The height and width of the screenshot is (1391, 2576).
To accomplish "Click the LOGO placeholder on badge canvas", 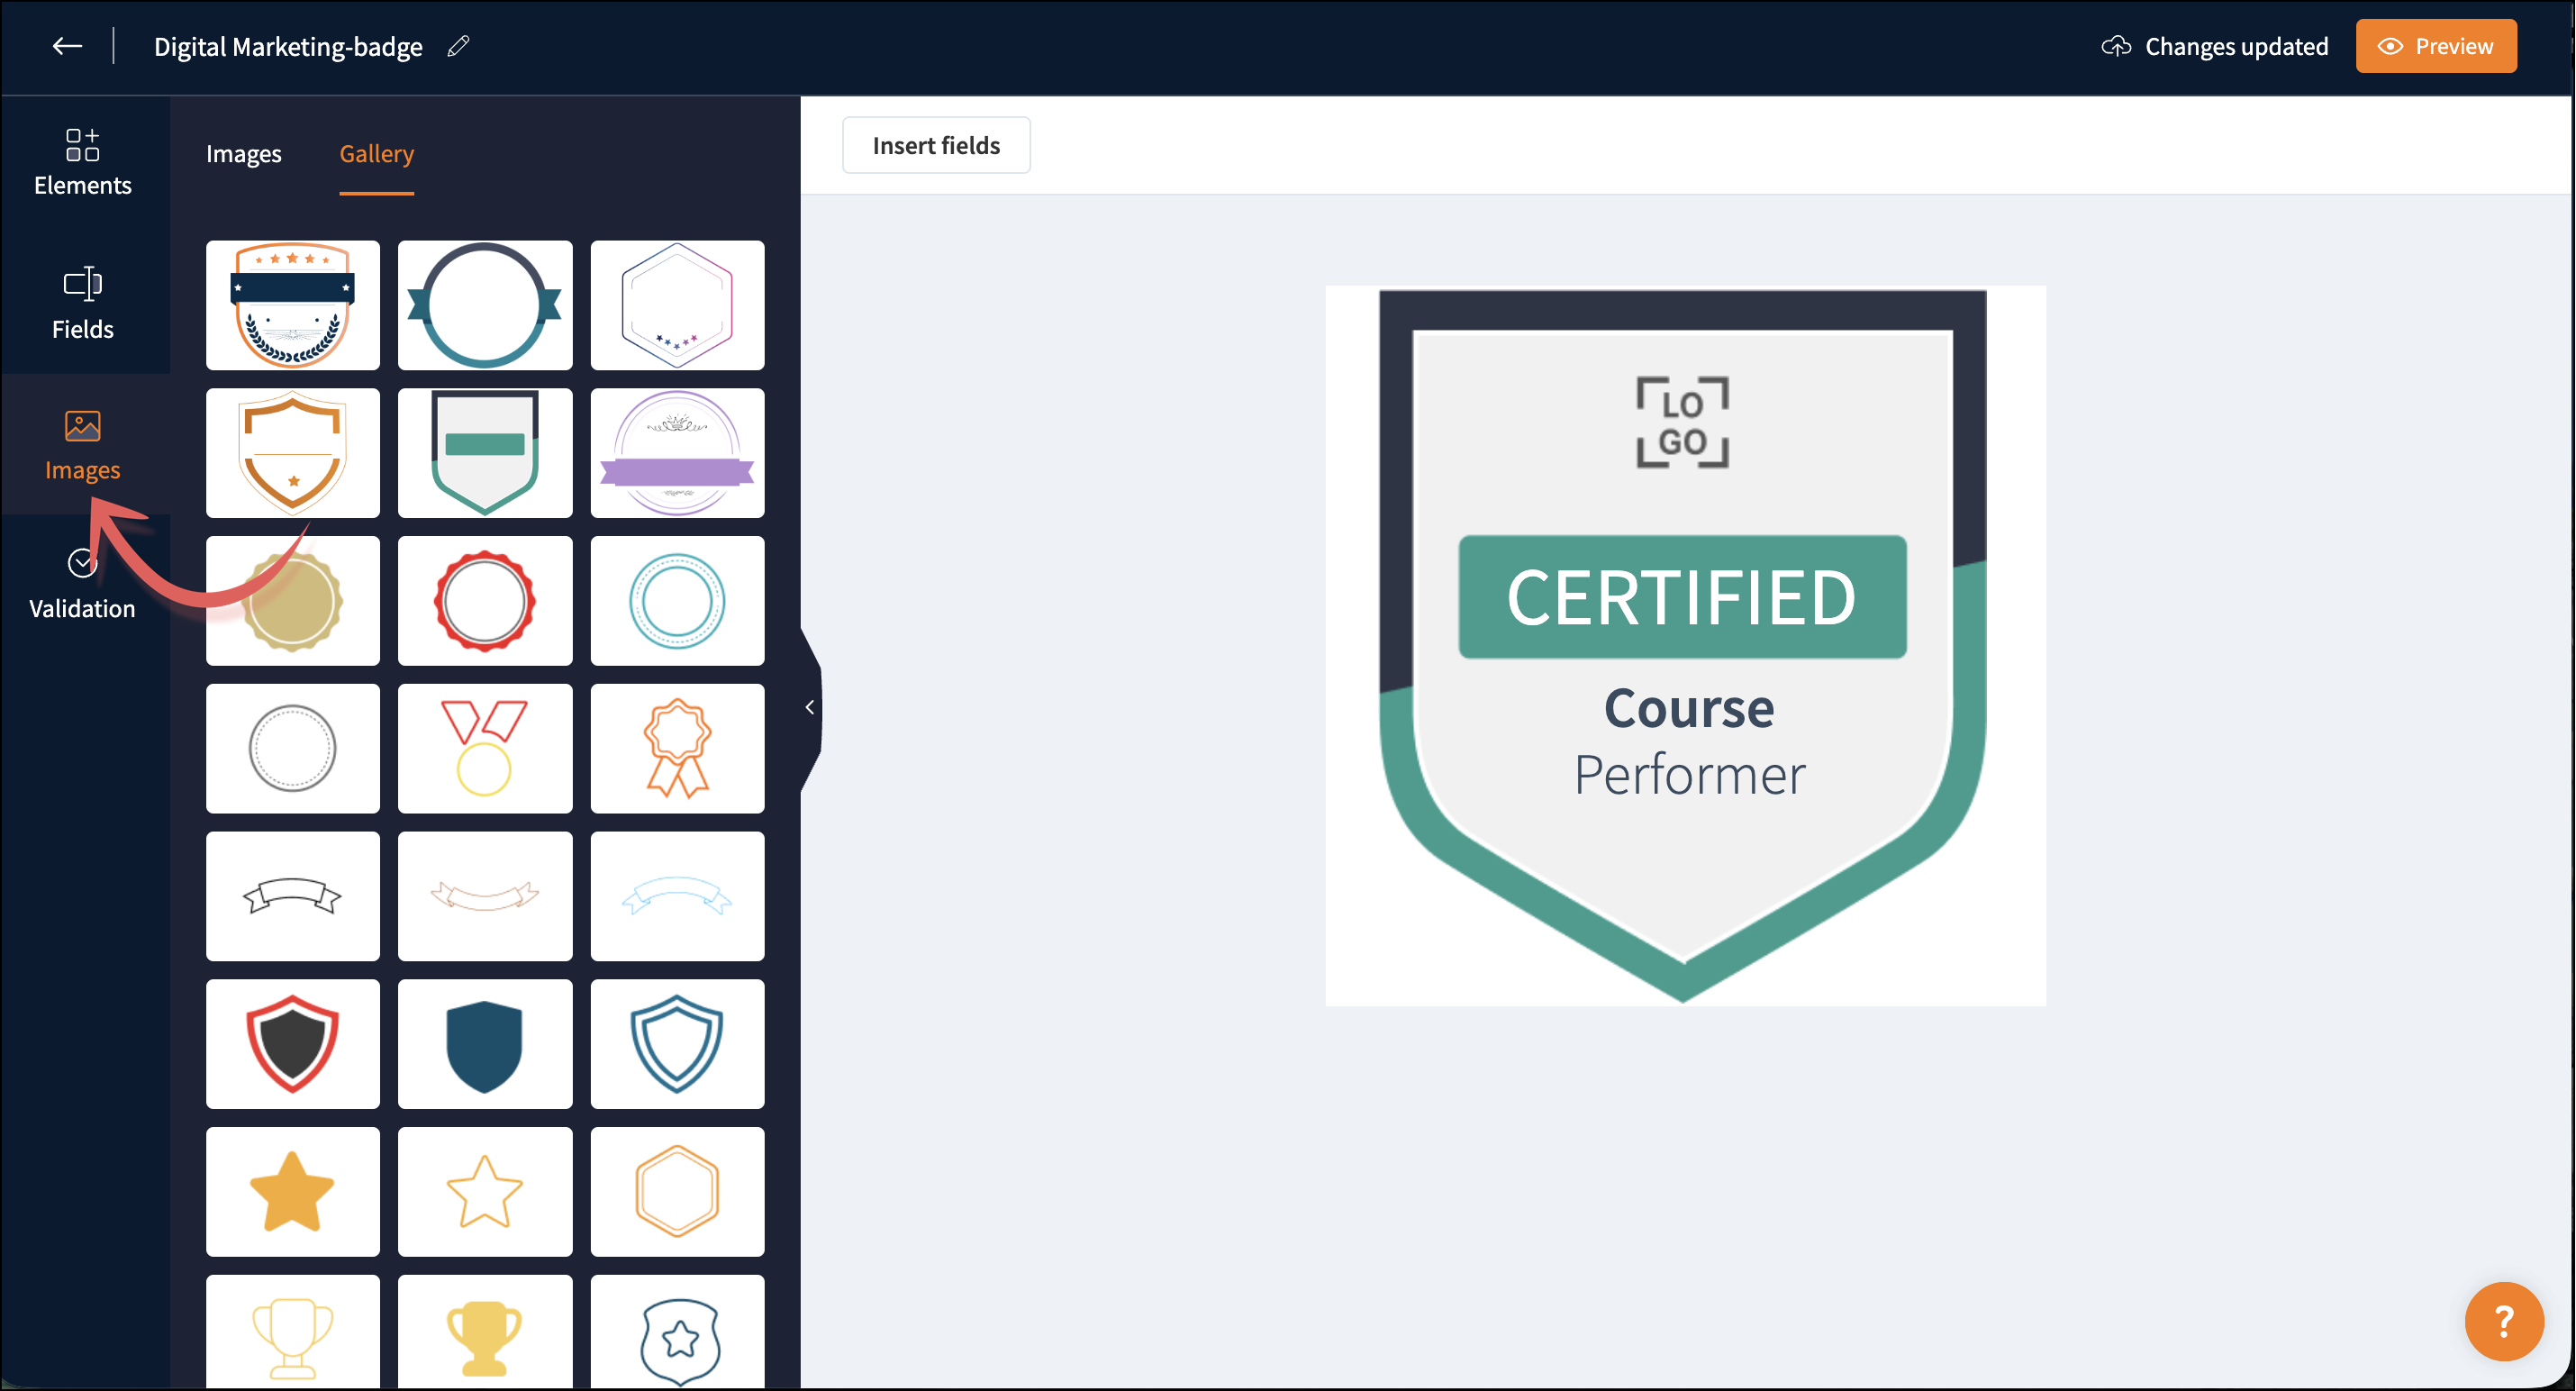I will tap(1682, 422).
